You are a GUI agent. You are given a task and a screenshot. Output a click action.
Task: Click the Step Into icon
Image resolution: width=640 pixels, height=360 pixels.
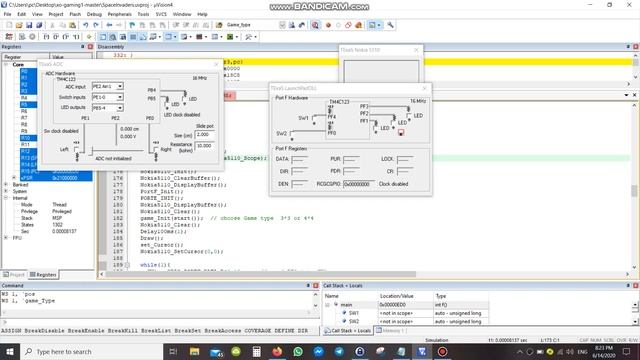[x=46, y=37]
